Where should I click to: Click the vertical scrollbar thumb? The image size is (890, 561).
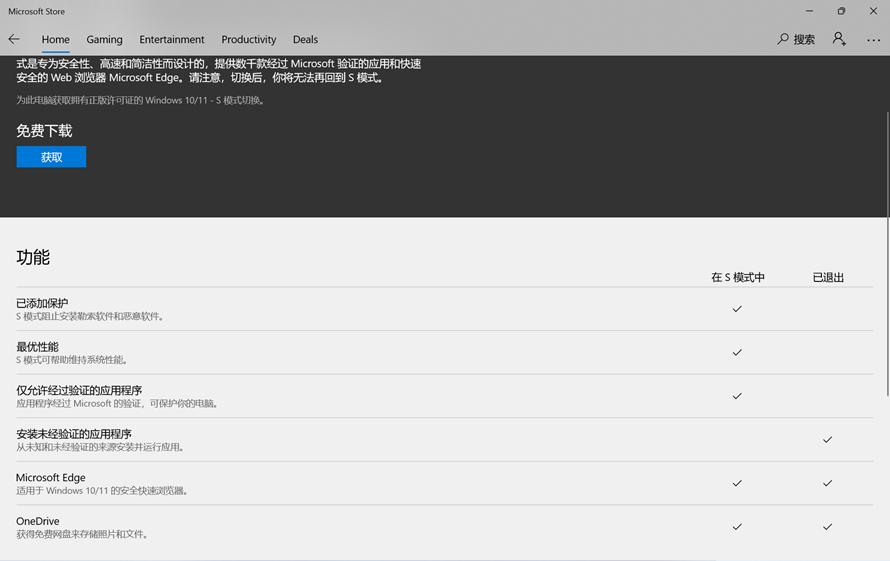point(887,254)
